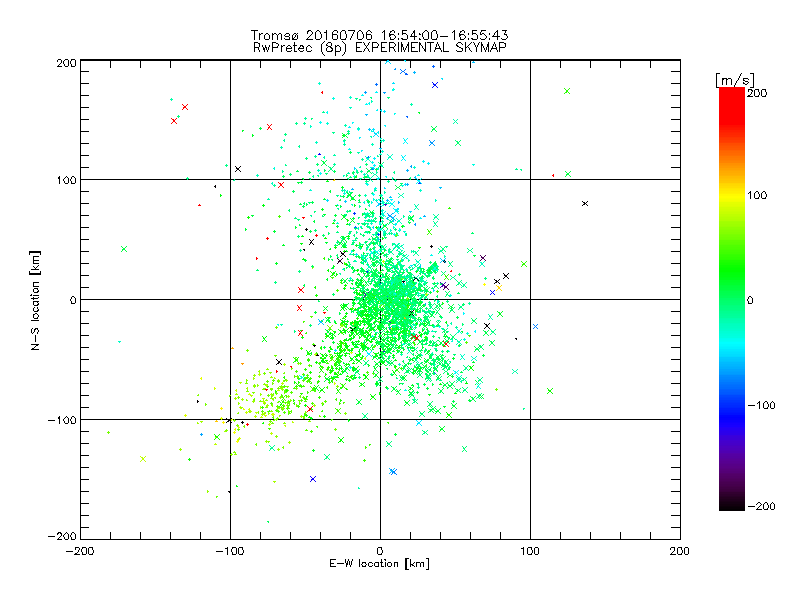Viewport: 800px width, 600px height.
Task: Click the black cross marker east of x=100
Action: [x=585, y=204]
